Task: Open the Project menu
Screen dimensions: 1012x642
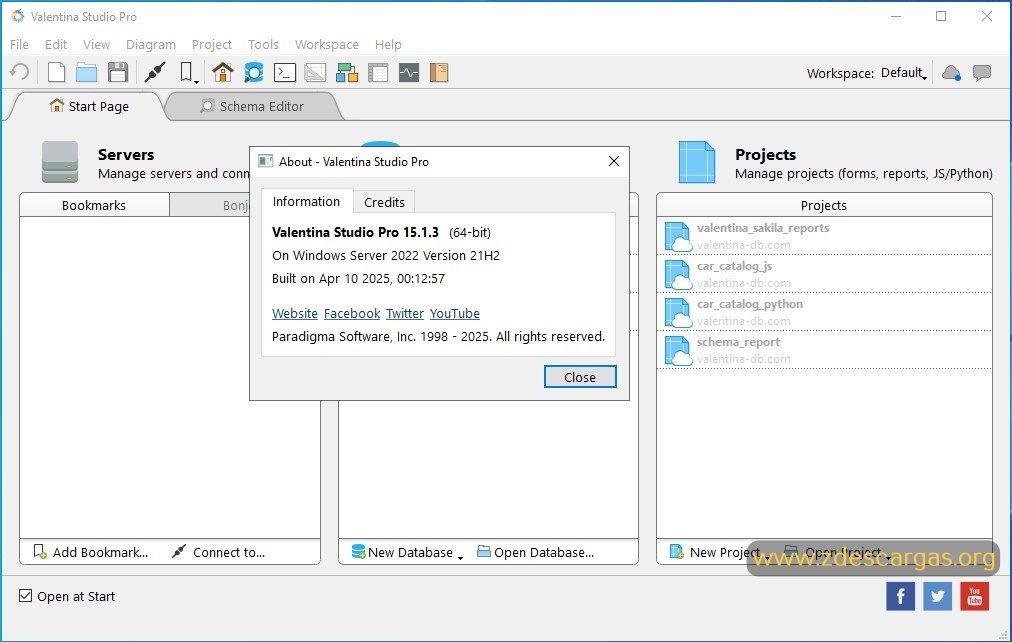Action: [x=212, y=45]
